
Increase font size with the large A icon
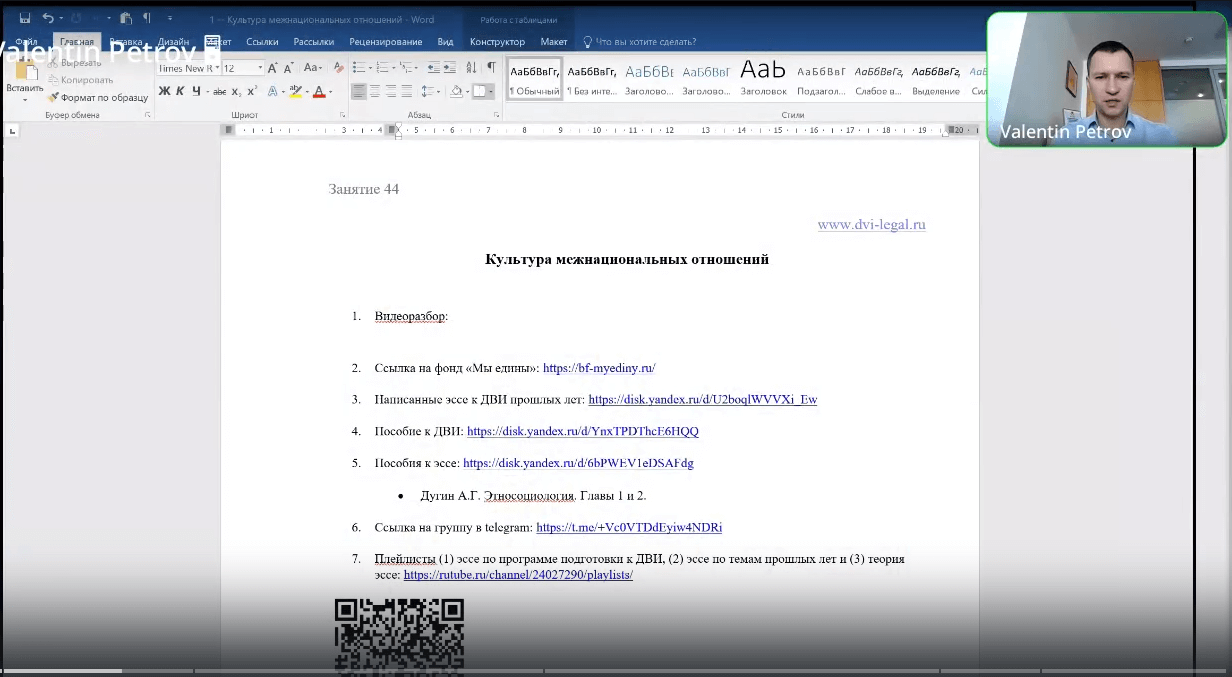pyautogui.click(x=273, y=68)
